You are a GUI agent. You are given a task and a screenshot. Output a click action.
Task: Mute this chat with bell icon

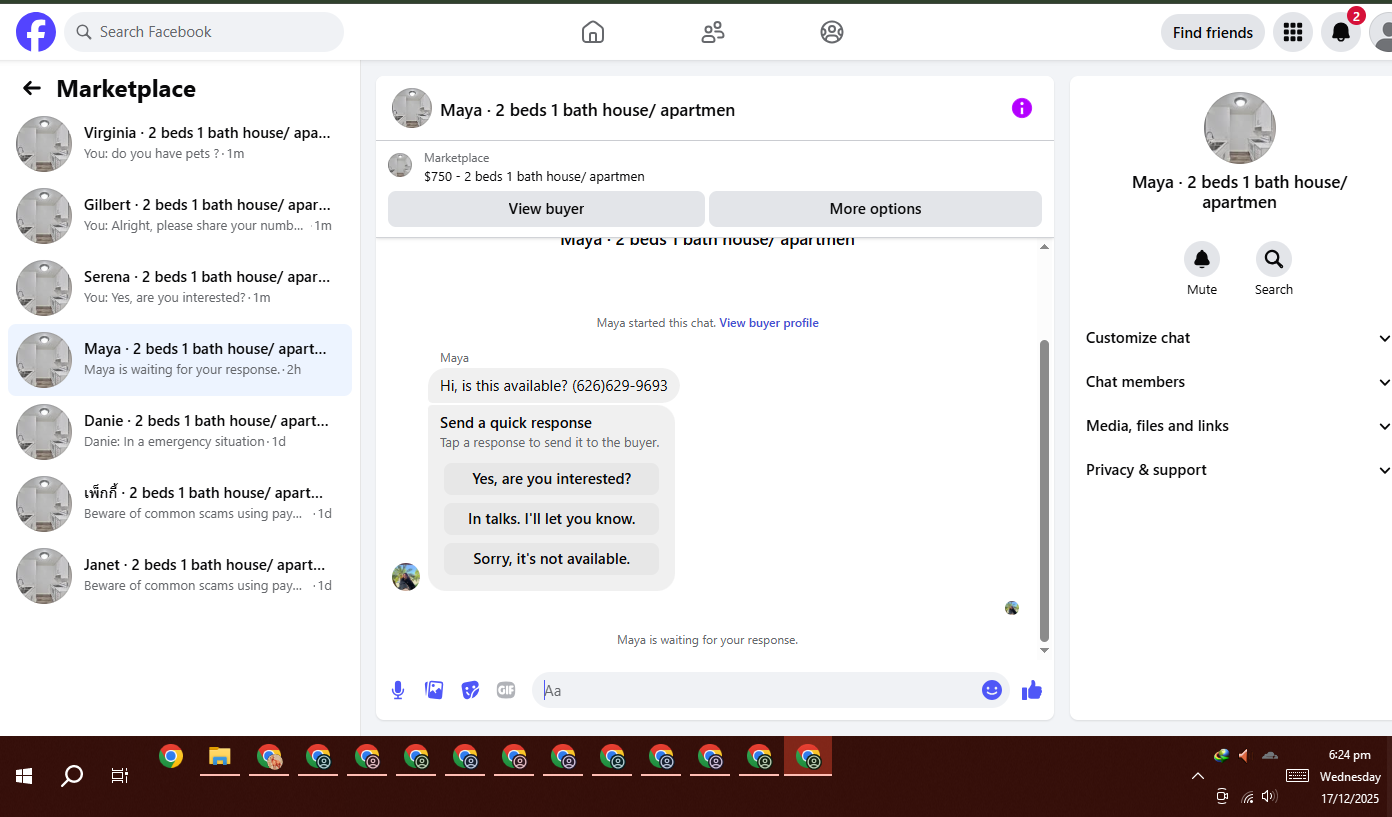(1202, 259)
